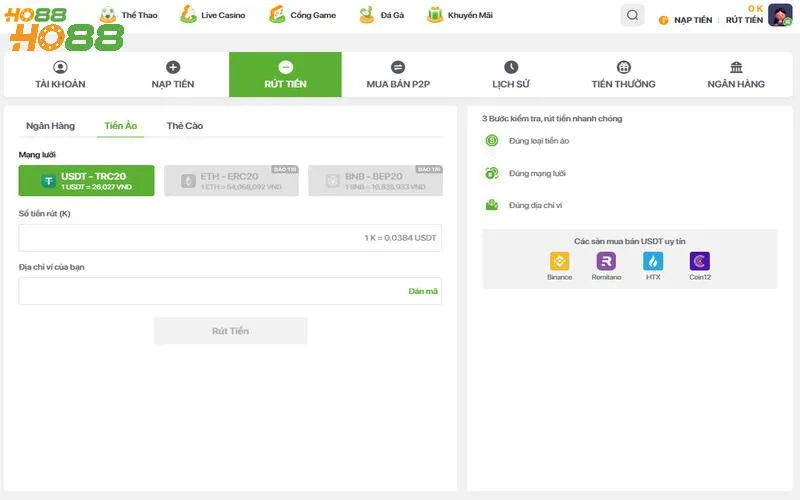Switch to the TÀI KHOẢN tab

pos(60,74)
